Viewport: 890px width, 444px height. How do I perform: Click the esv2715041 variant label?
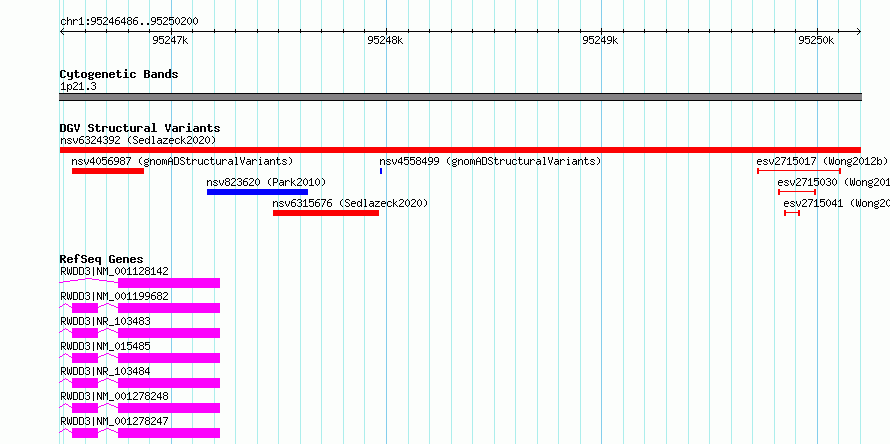(x=837, y=203)
